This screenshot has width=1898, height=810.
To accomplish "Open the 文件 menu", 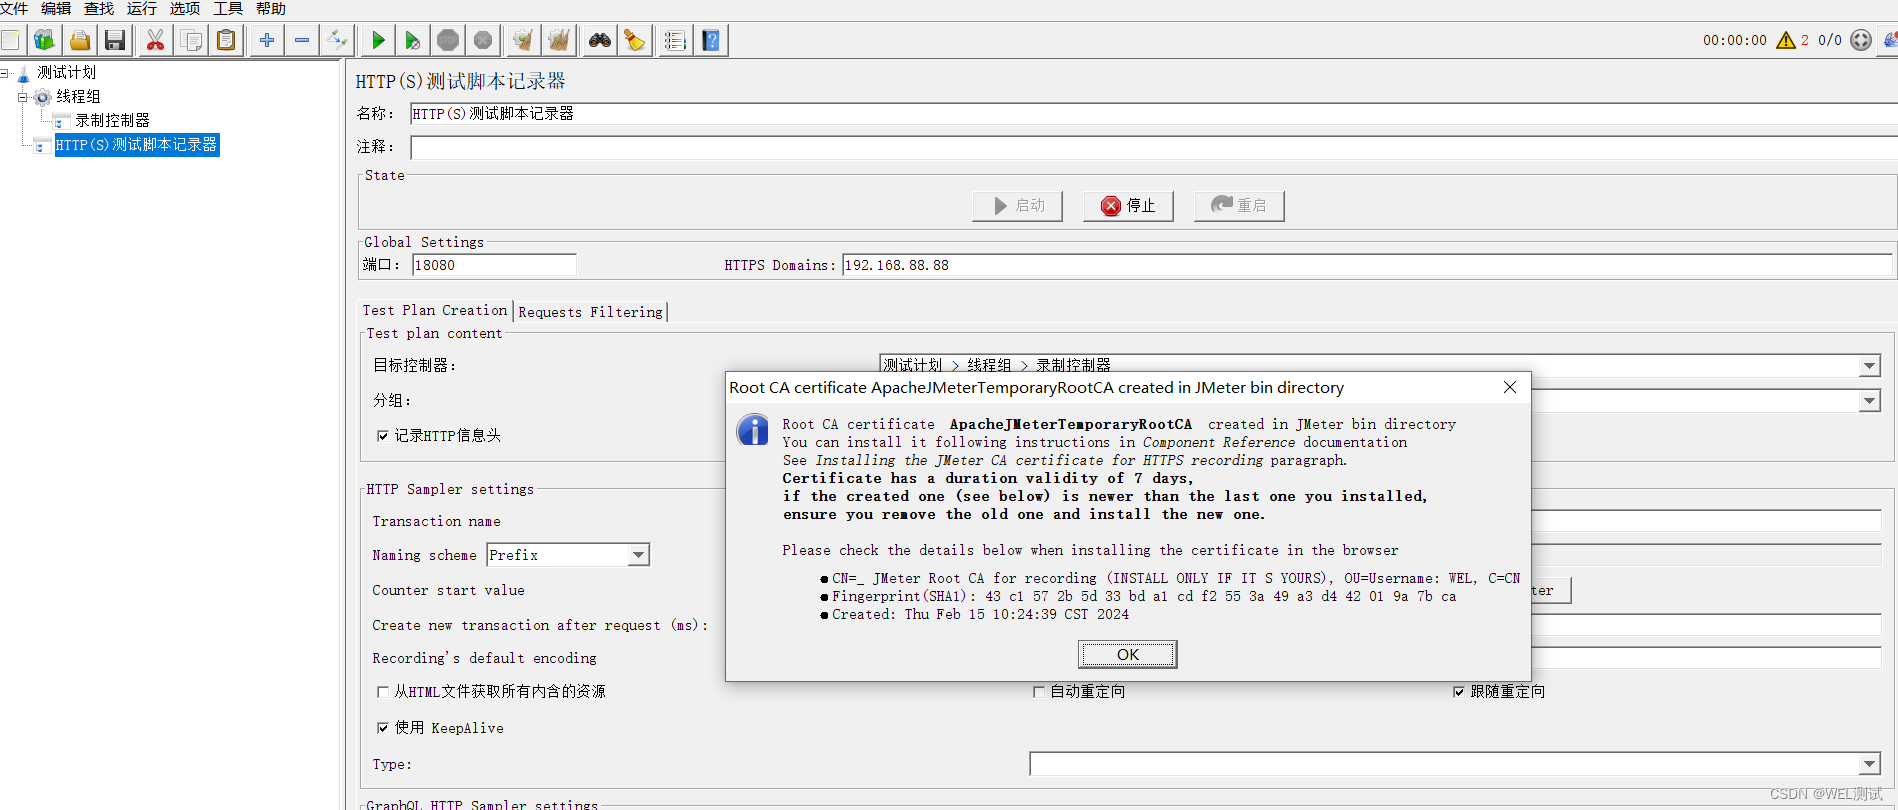I will (x=14, y=9).
